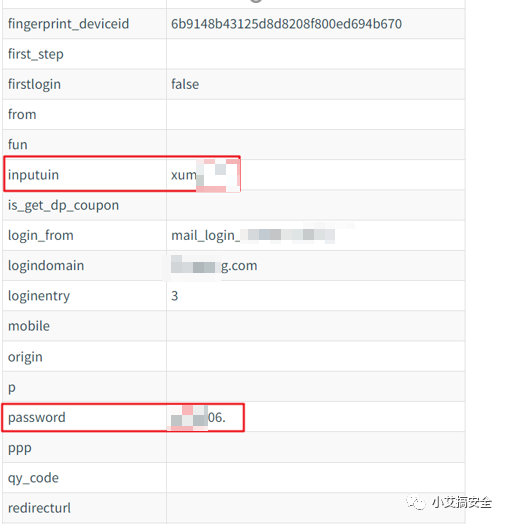
Task: Click the mobile parameter label
Action: [x=29, y=326]
